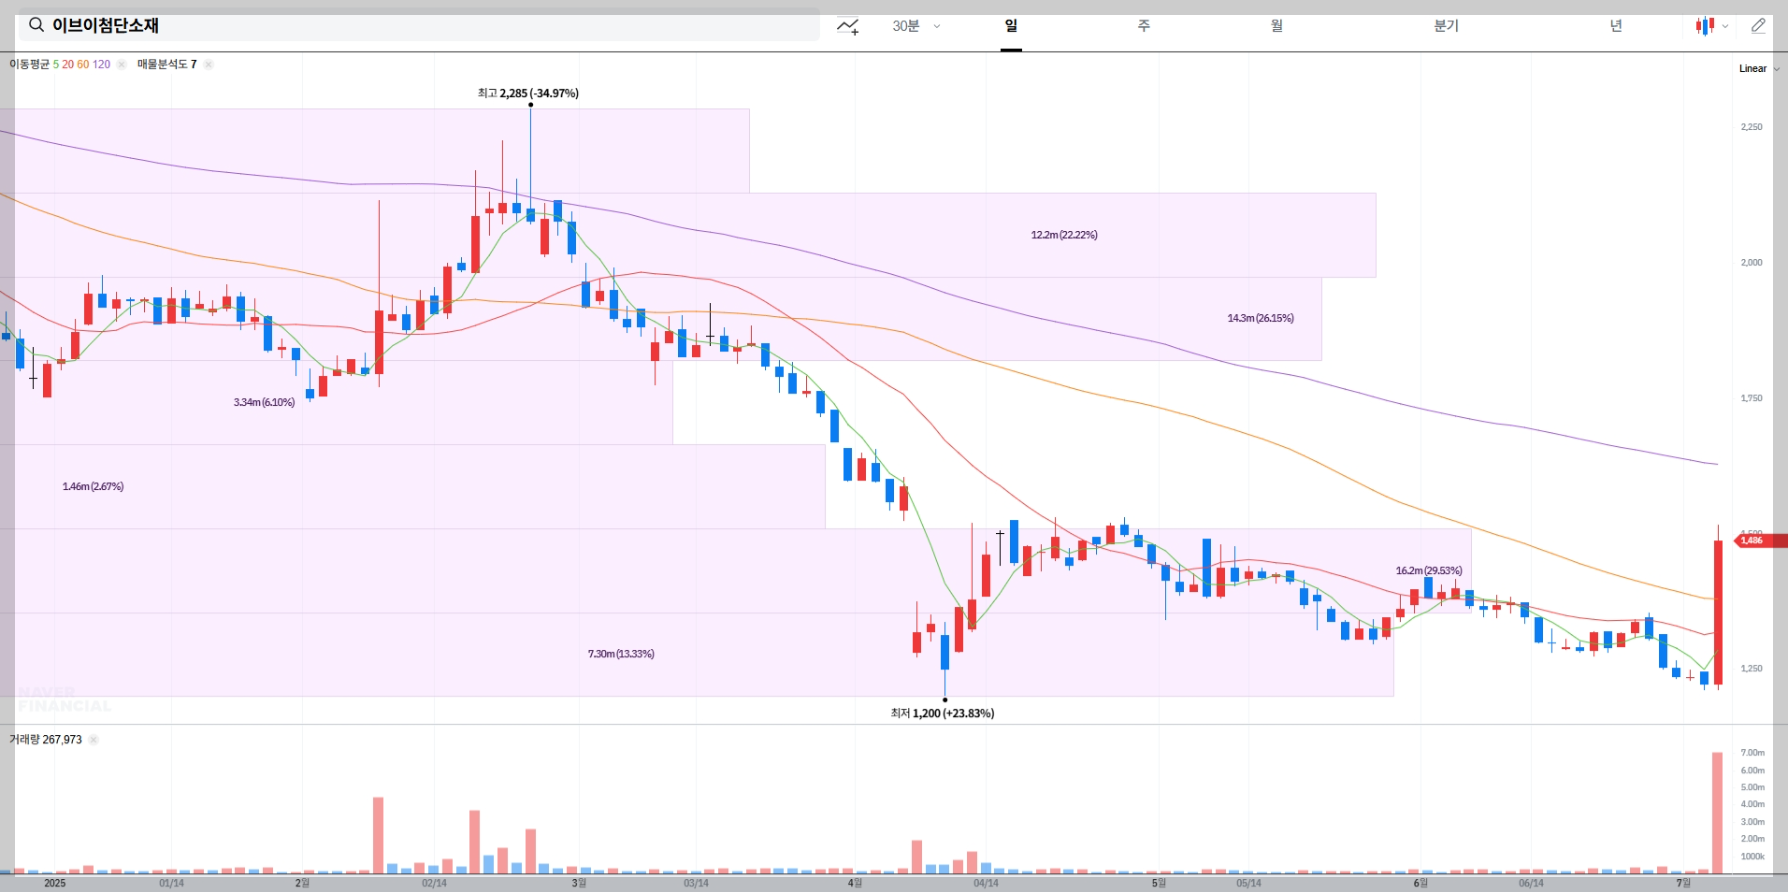Click the purple 120 moving average value
Viewport: 1788px width, 892px height.
(102, 64)
